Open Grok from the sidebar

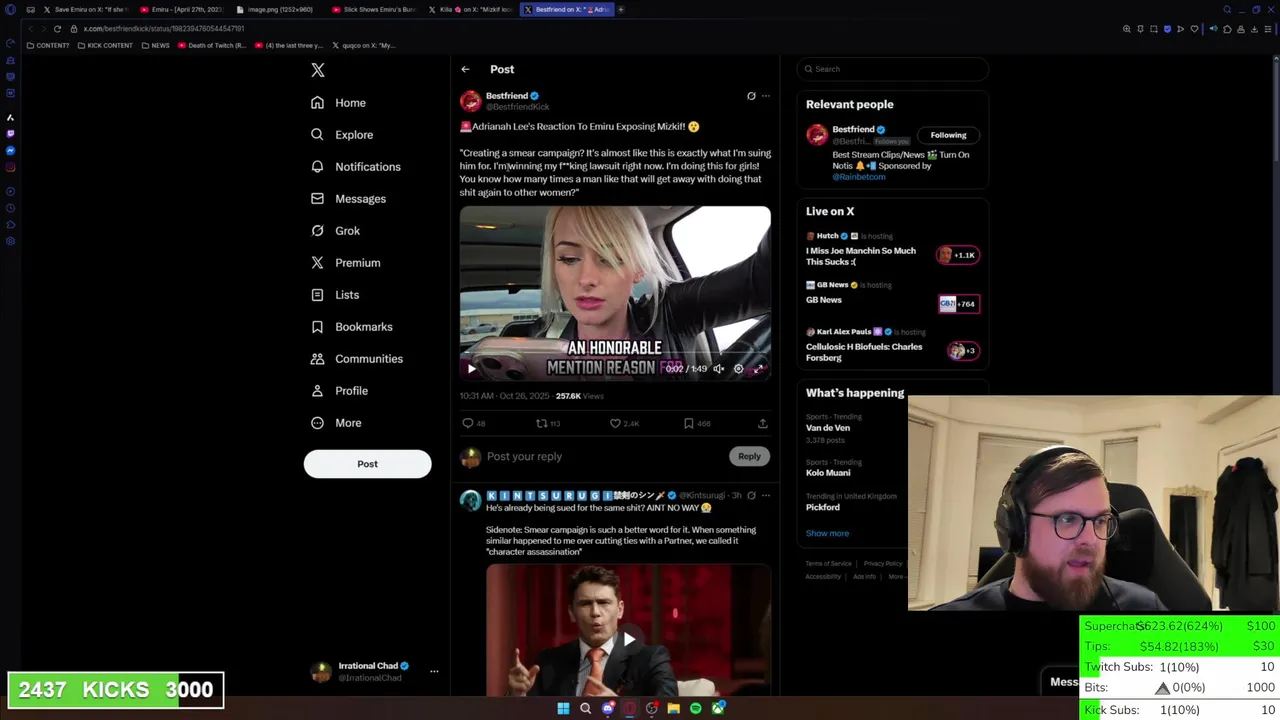(334, 231)
